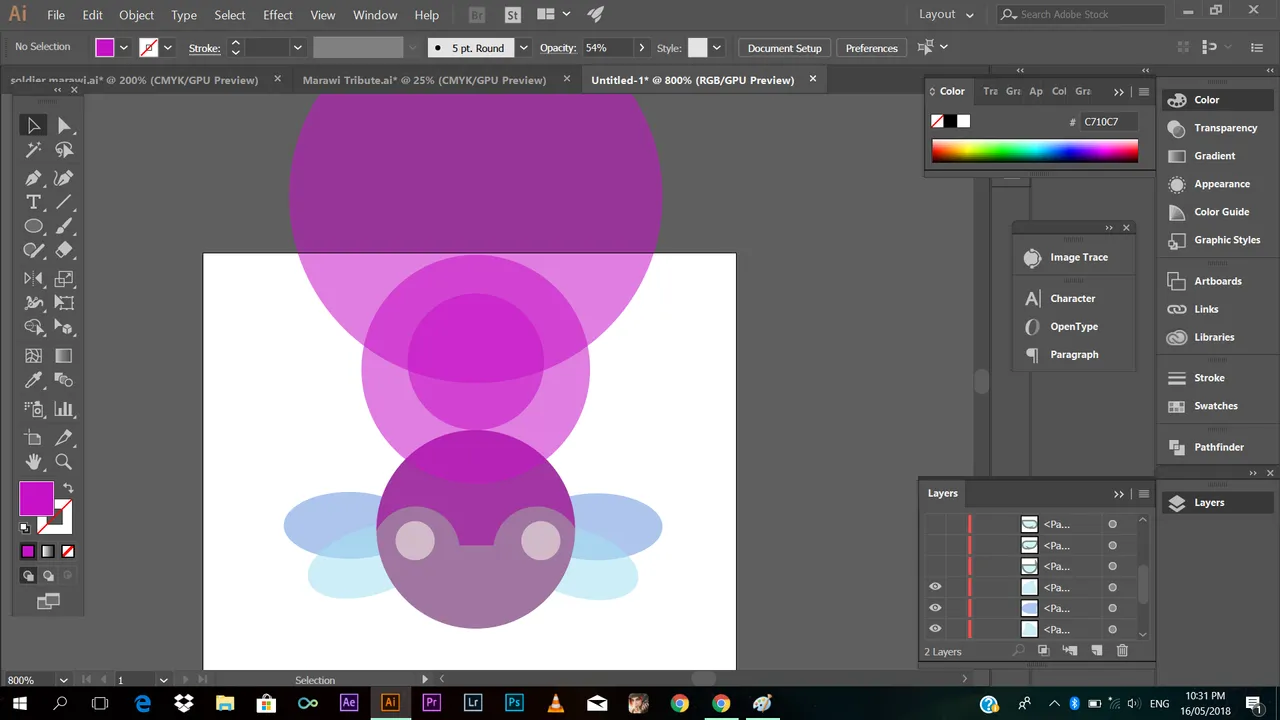Open the Effect menu
The image size is (1280, 720).
pos(278,15)
